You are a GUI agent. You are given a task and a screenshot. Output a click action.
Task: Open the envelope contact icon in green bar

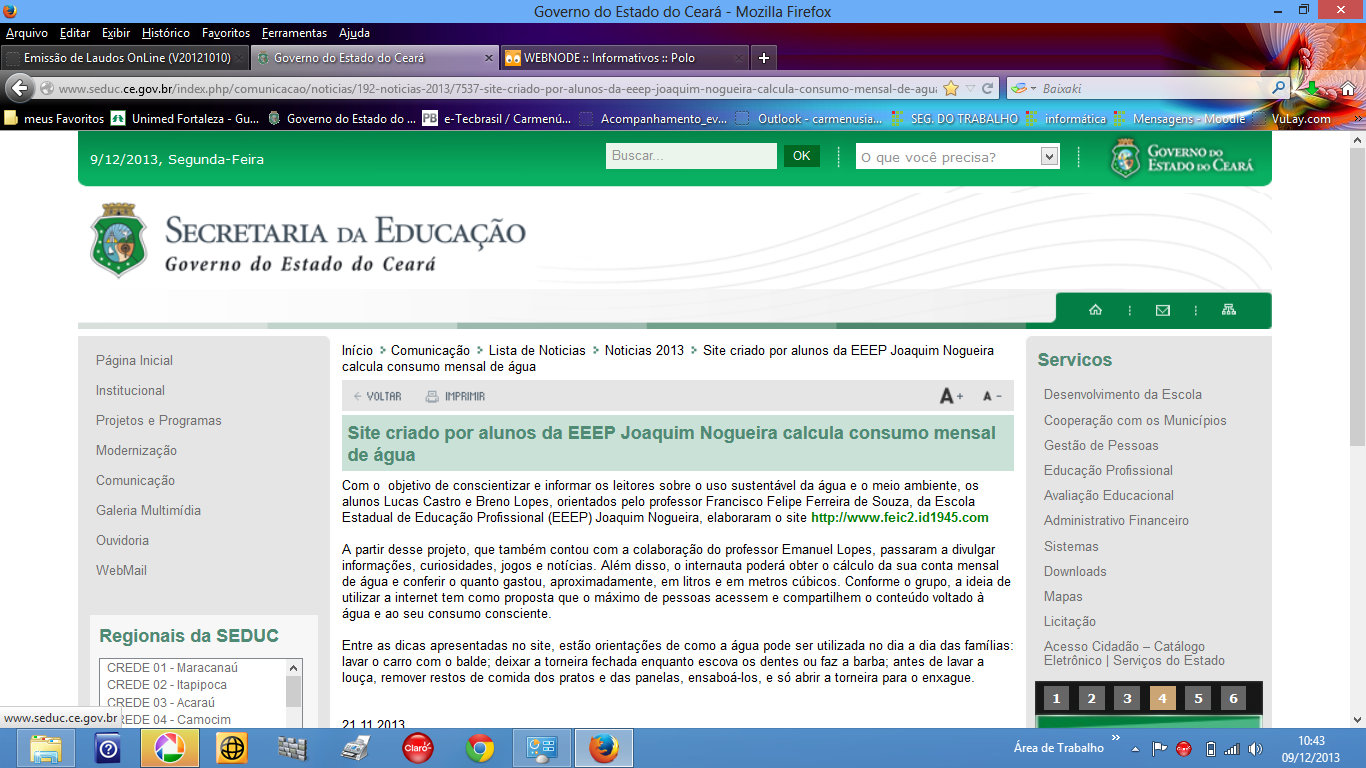point(1162,310)
